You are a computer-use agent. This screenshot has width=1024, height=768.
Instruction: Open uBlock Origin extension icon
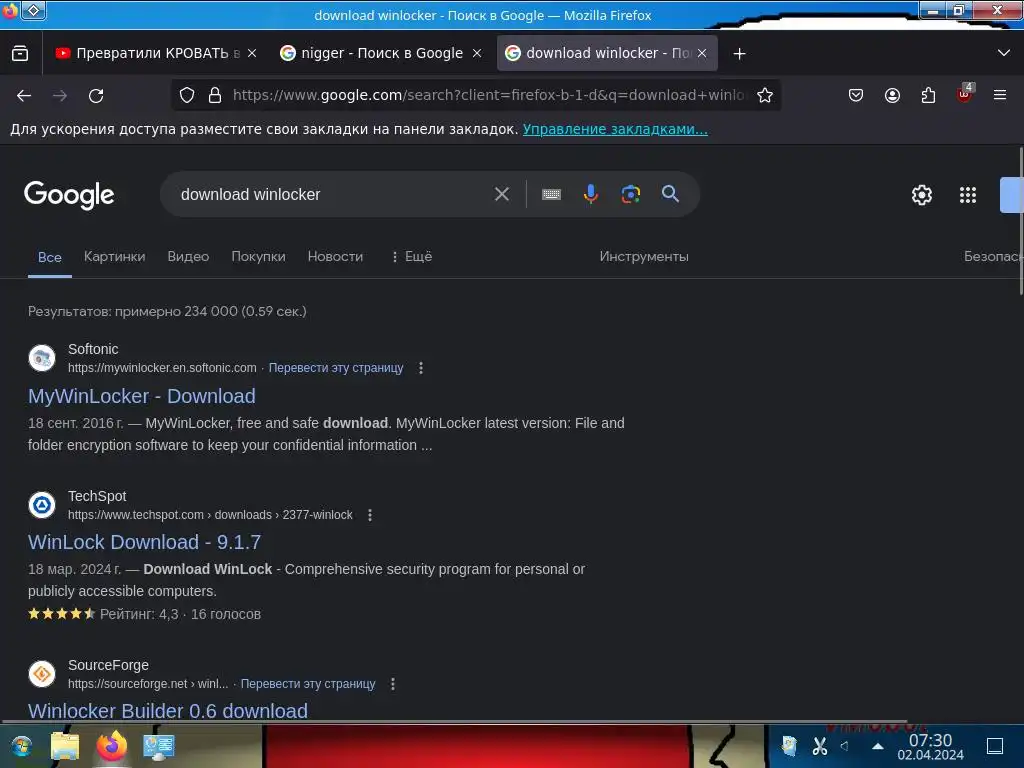pyautogui.click(x=965, y=93)
